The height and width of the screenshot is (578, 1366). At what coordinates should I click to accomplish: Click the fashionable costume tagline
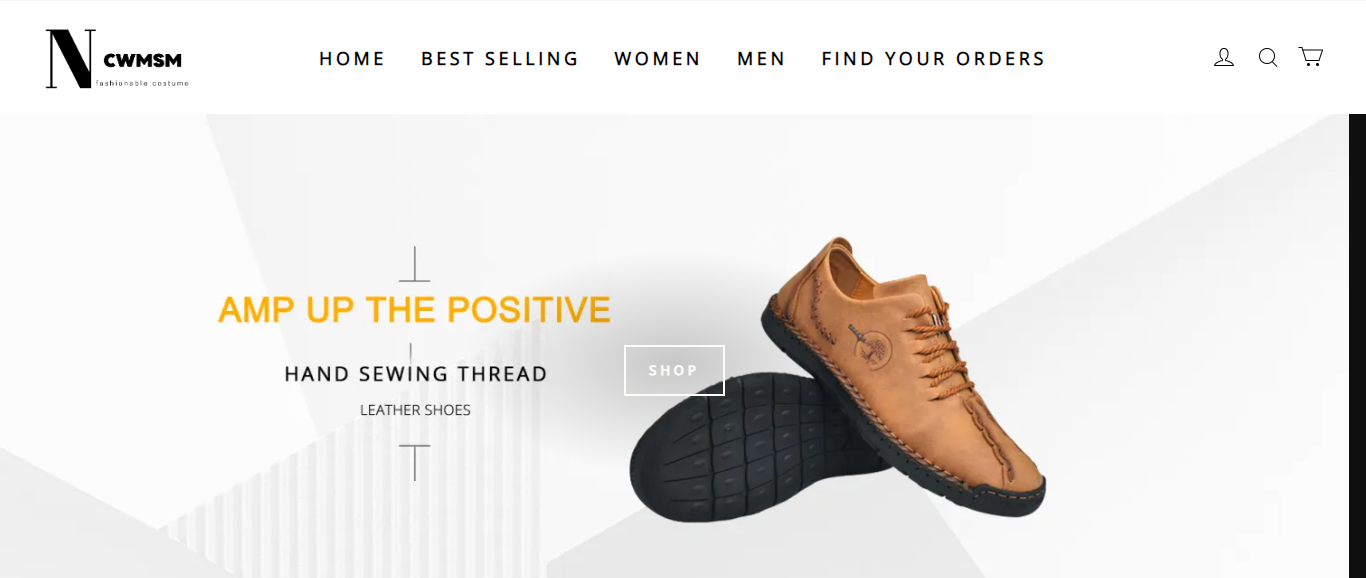point(142,83)
